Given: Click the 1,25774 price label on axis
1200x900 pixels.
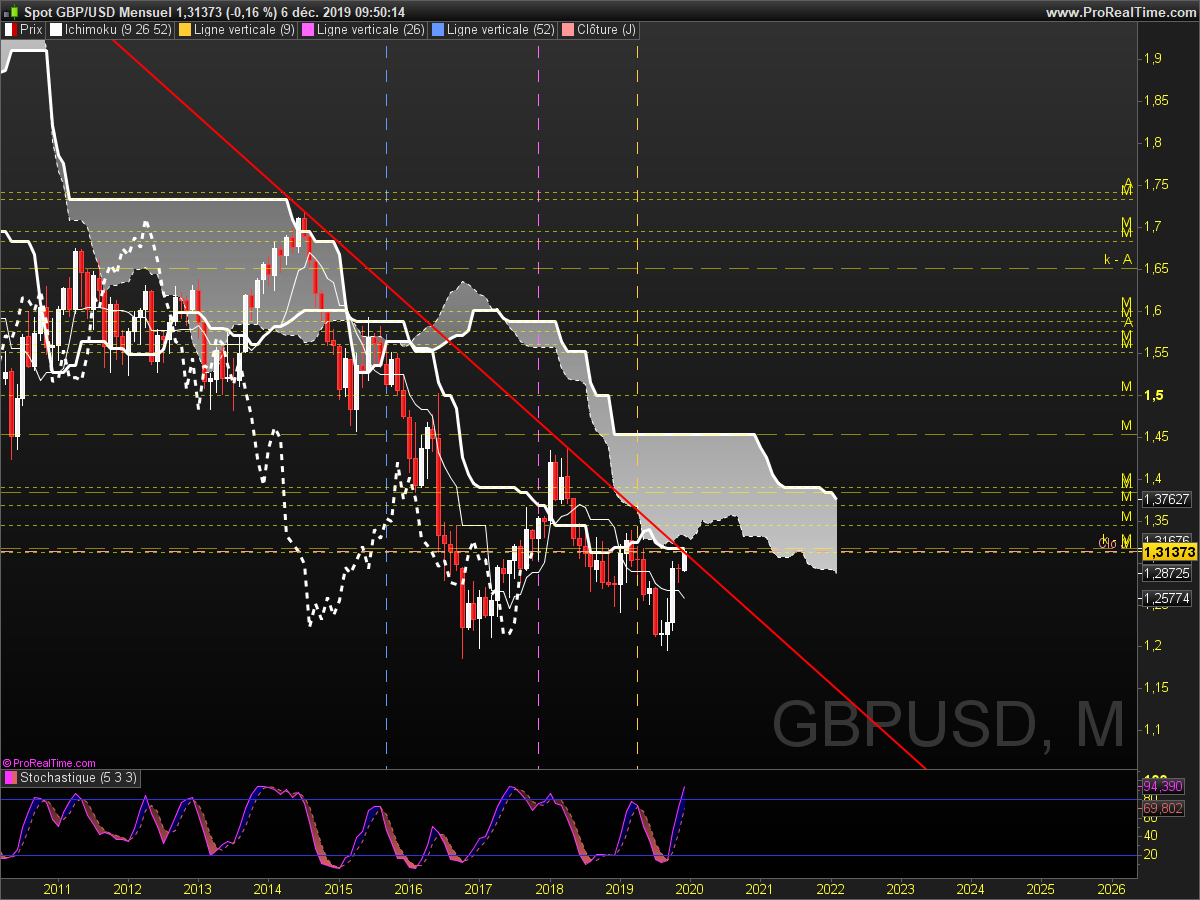Looking at the screenshot, I should point(1166,598).
